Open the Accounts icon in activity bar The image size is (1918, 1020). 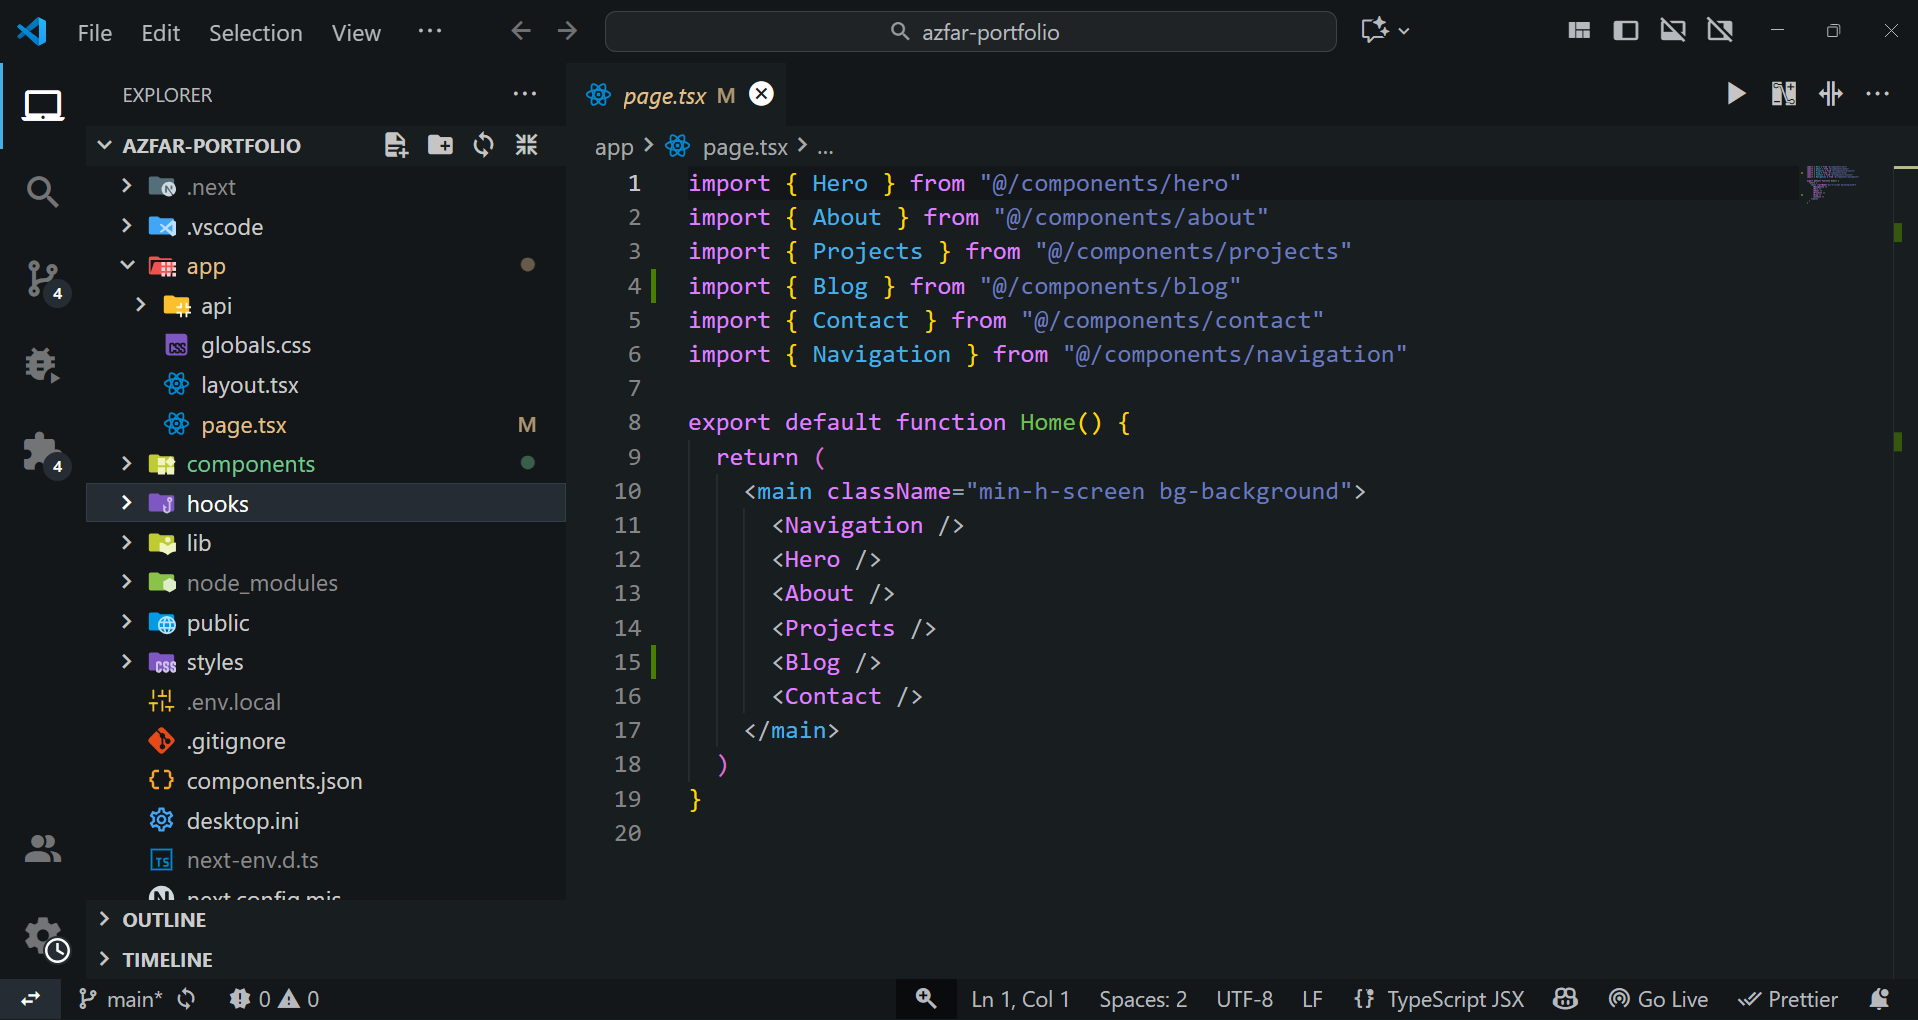tap(42, 849)
